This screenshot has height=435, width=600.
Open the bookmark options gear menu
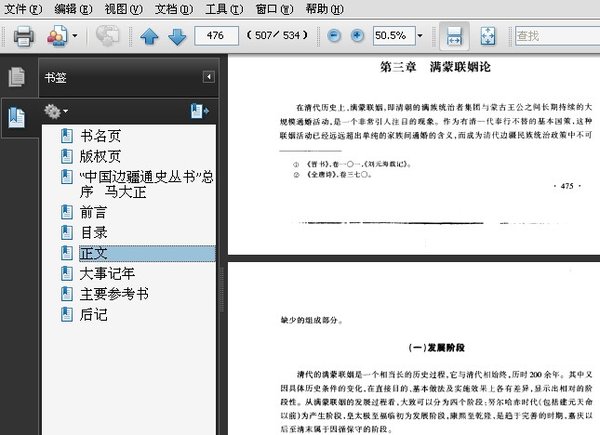[x=55, y=111]
